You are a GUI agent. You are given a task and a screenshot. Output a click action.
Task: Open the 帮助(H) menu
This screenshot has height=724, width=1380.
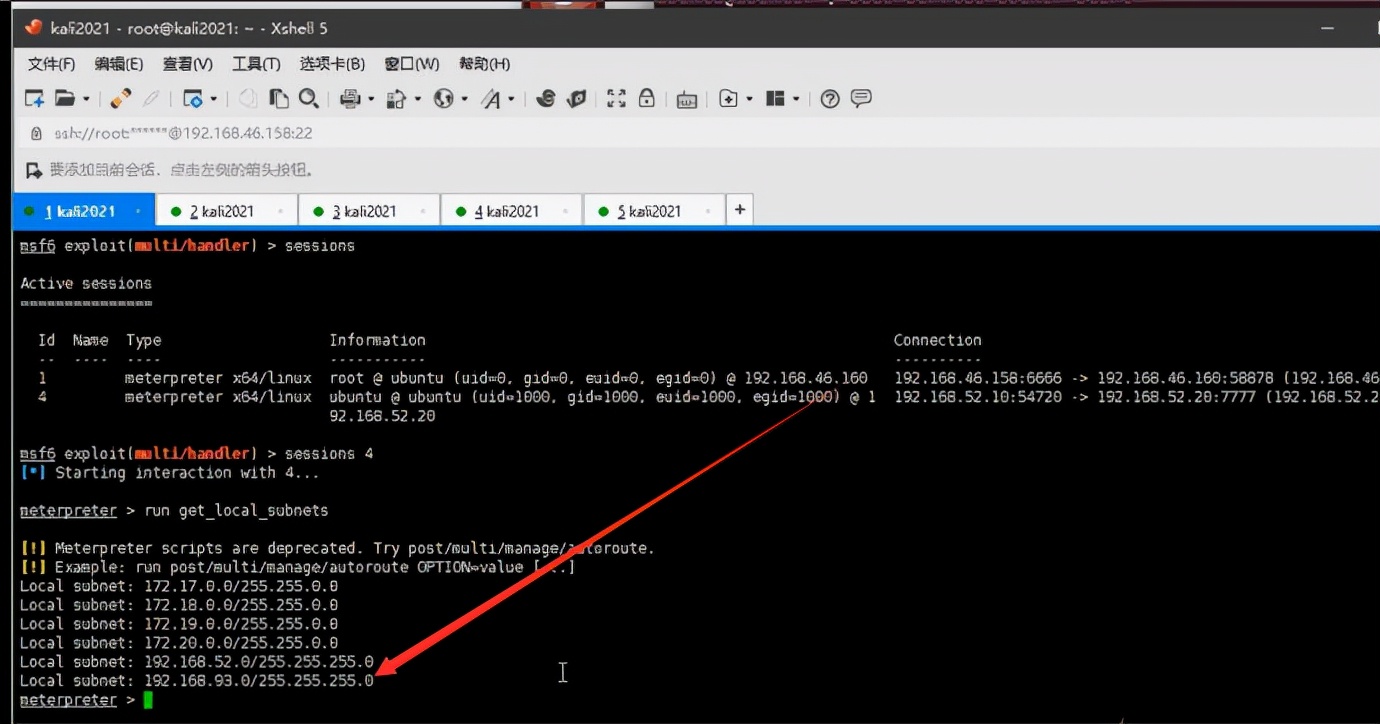pos(484,64)
